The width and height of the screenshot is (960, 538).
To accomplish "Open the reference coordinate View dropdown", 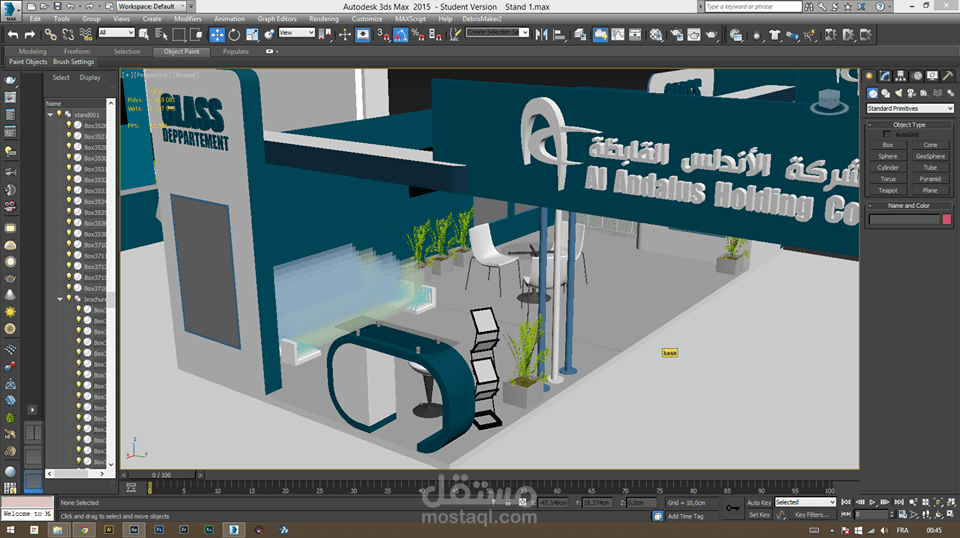I will [x=296, y=32].
